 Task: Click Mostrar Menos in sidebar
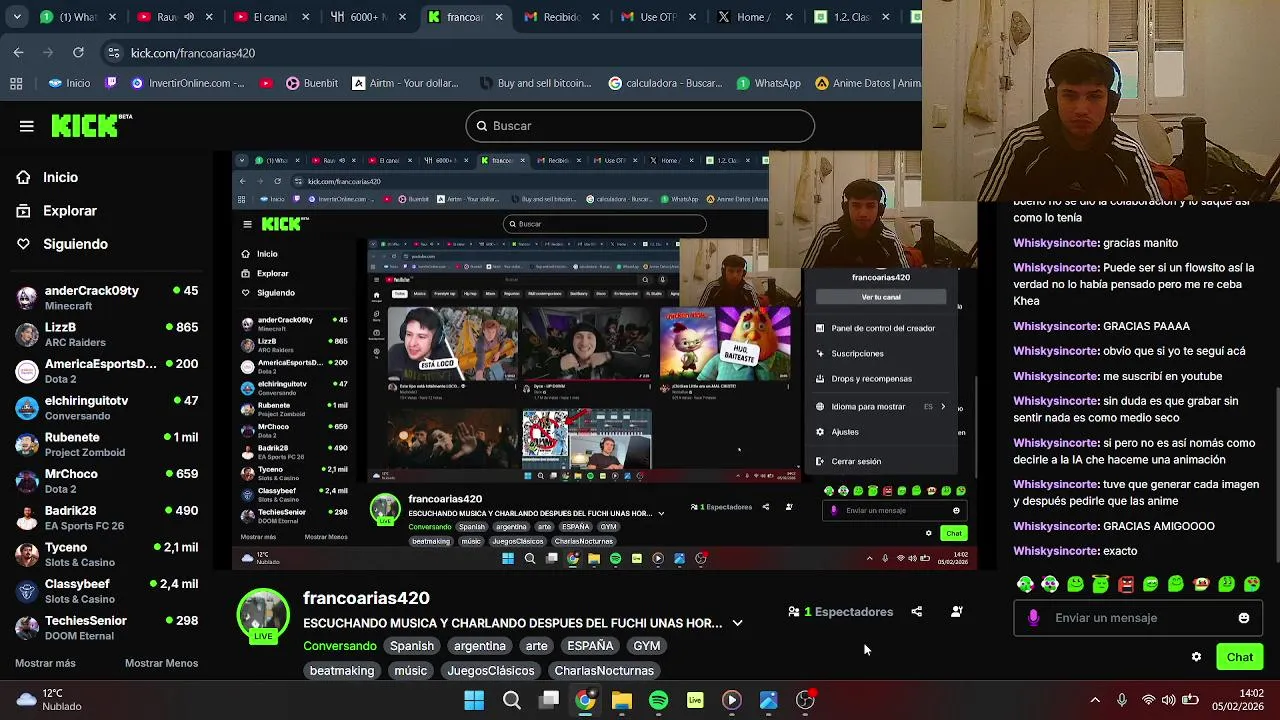(x=161, y=663)
